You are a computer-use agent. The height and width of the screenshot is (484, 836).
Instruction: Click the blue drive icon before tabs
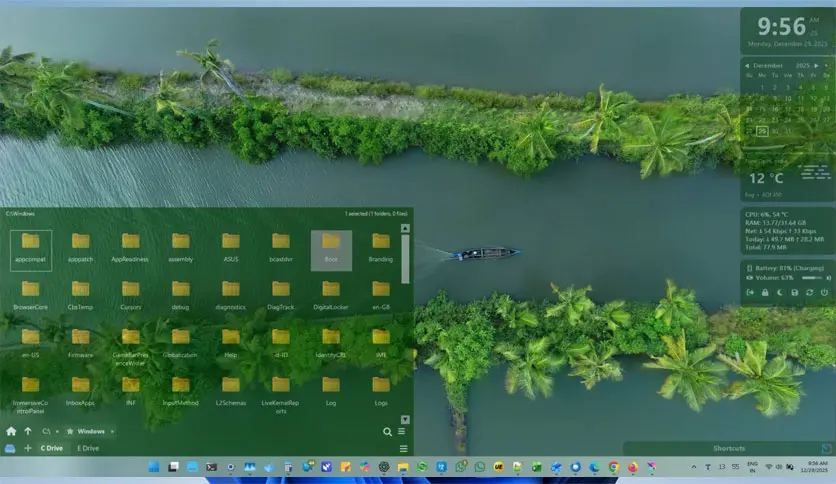(10, 449)
